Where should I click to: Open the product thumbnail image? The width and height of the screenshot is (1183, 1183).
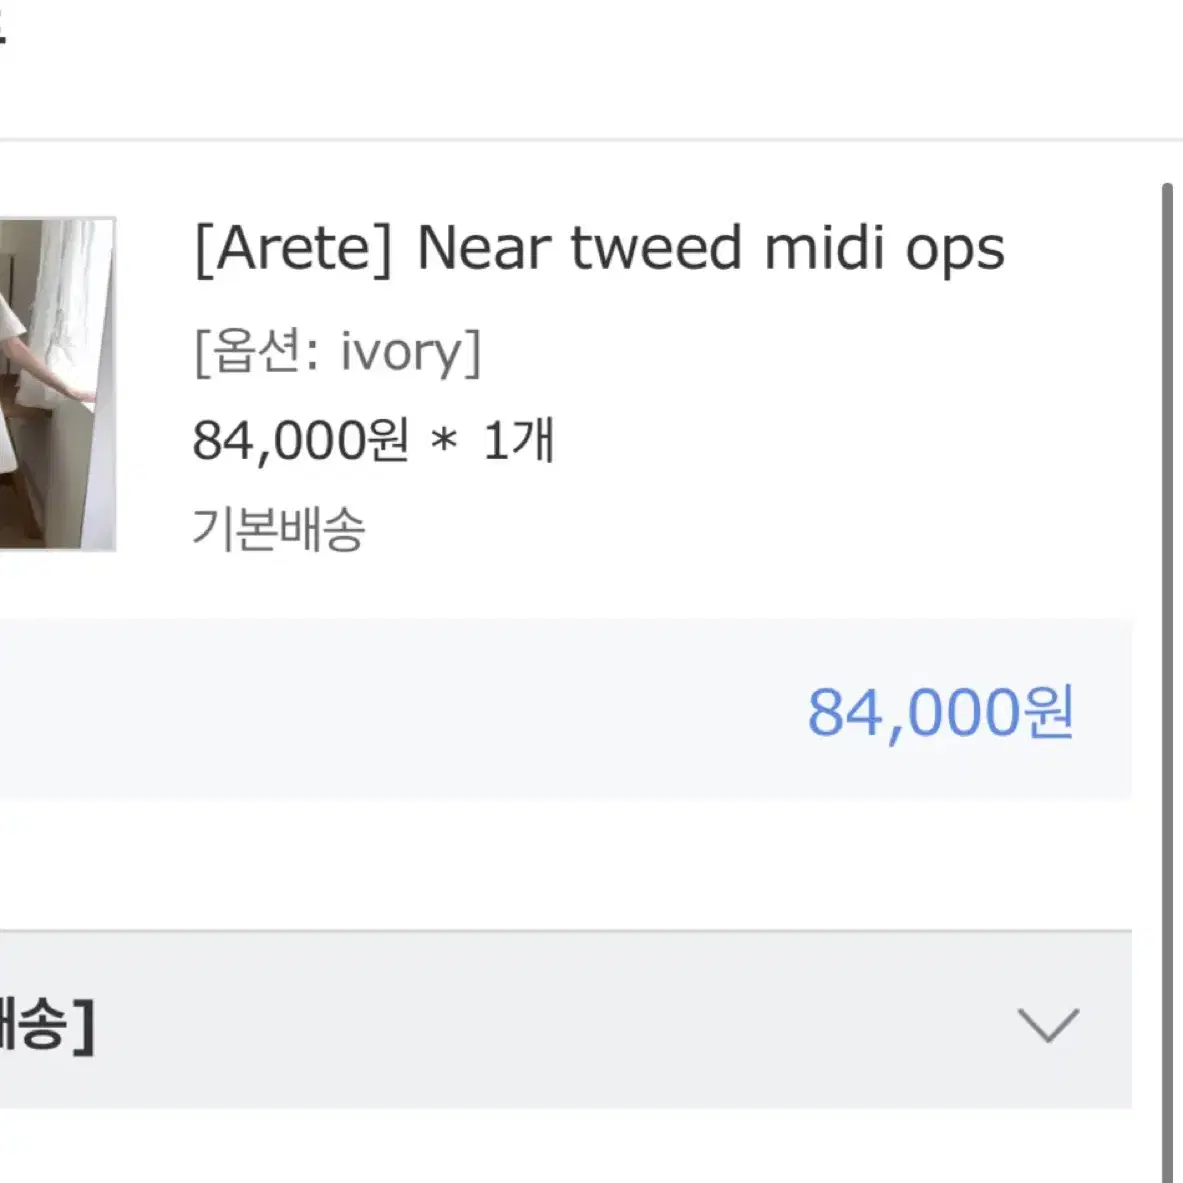click(x=57, y=384)
